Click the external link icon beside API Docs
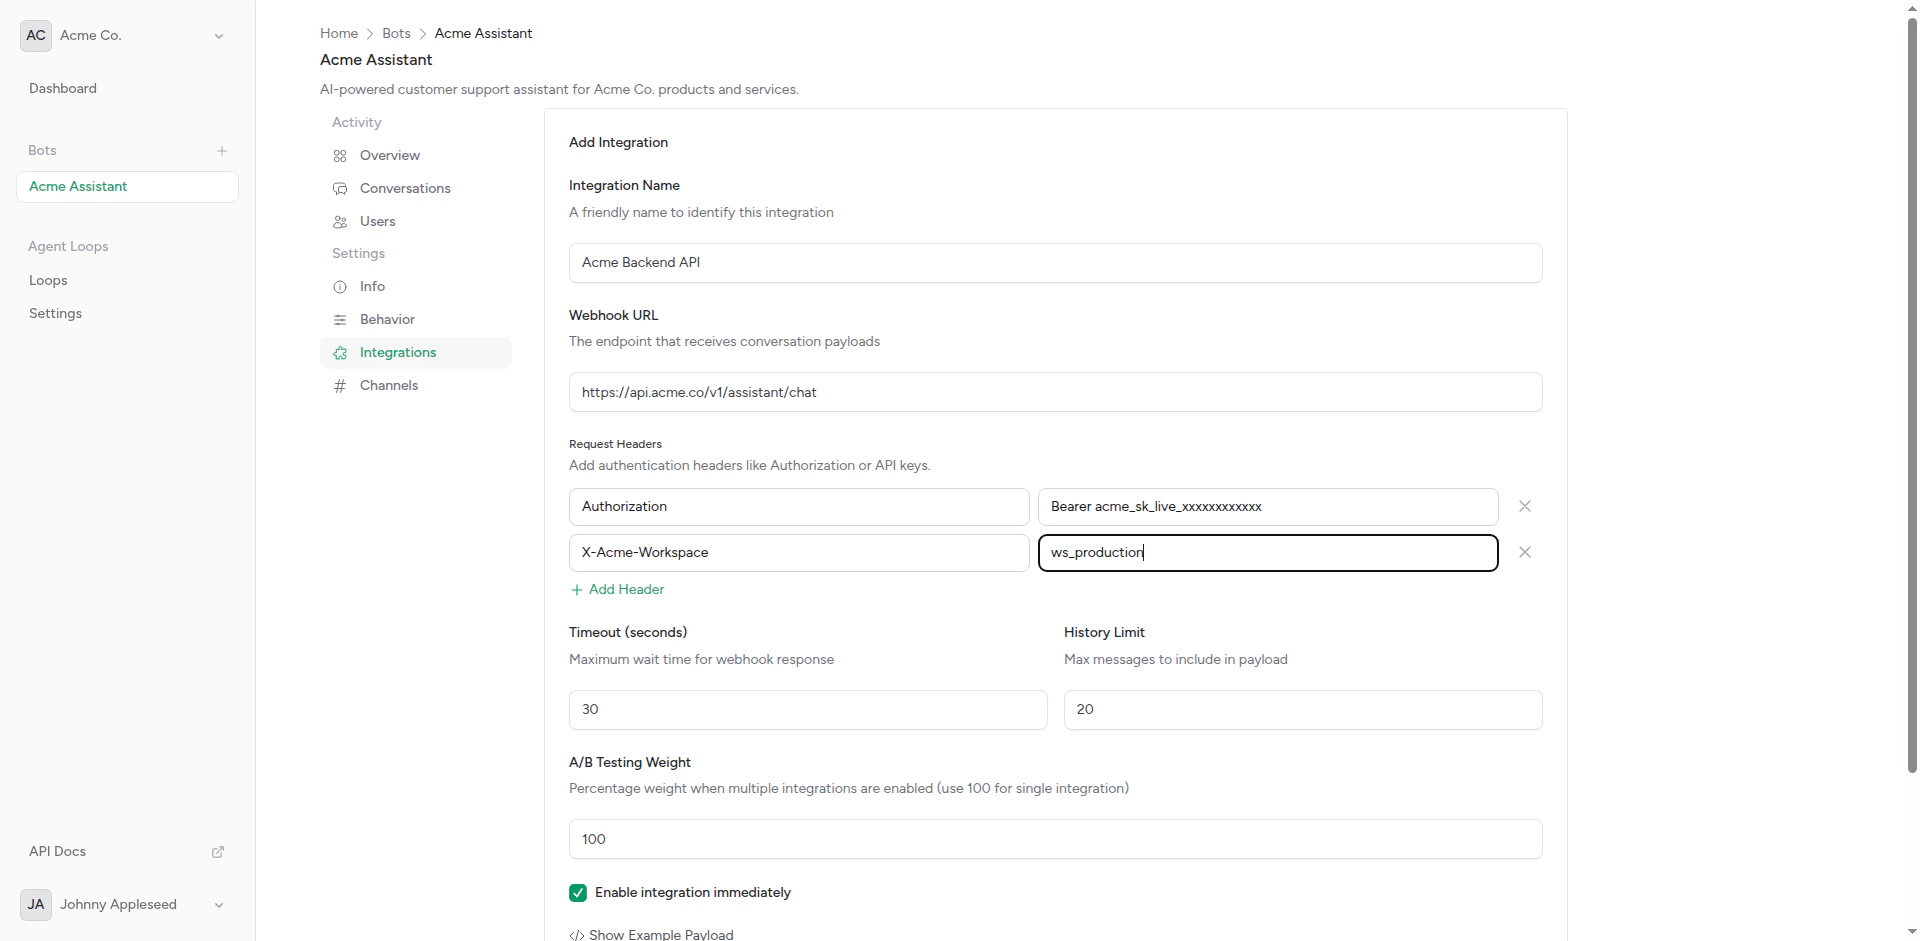 point(218,851)
